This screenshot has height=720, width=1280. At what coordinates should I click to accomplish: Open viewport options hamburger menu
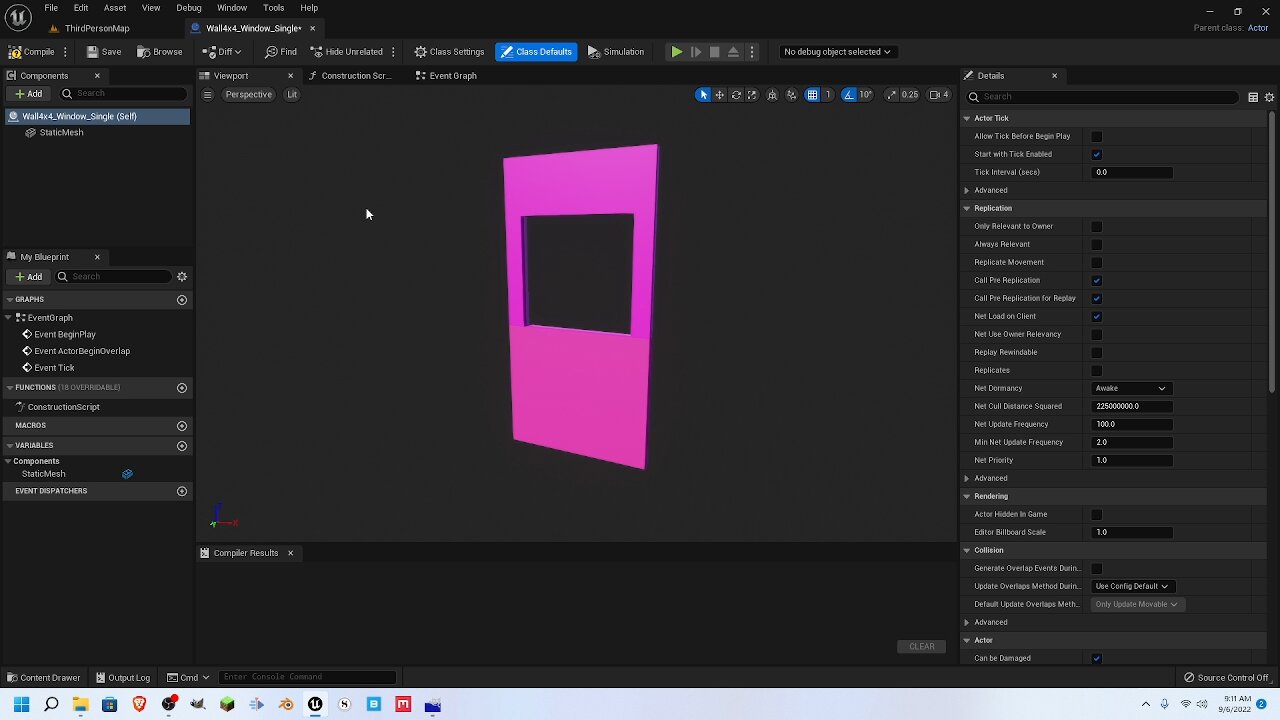point(207,95)
